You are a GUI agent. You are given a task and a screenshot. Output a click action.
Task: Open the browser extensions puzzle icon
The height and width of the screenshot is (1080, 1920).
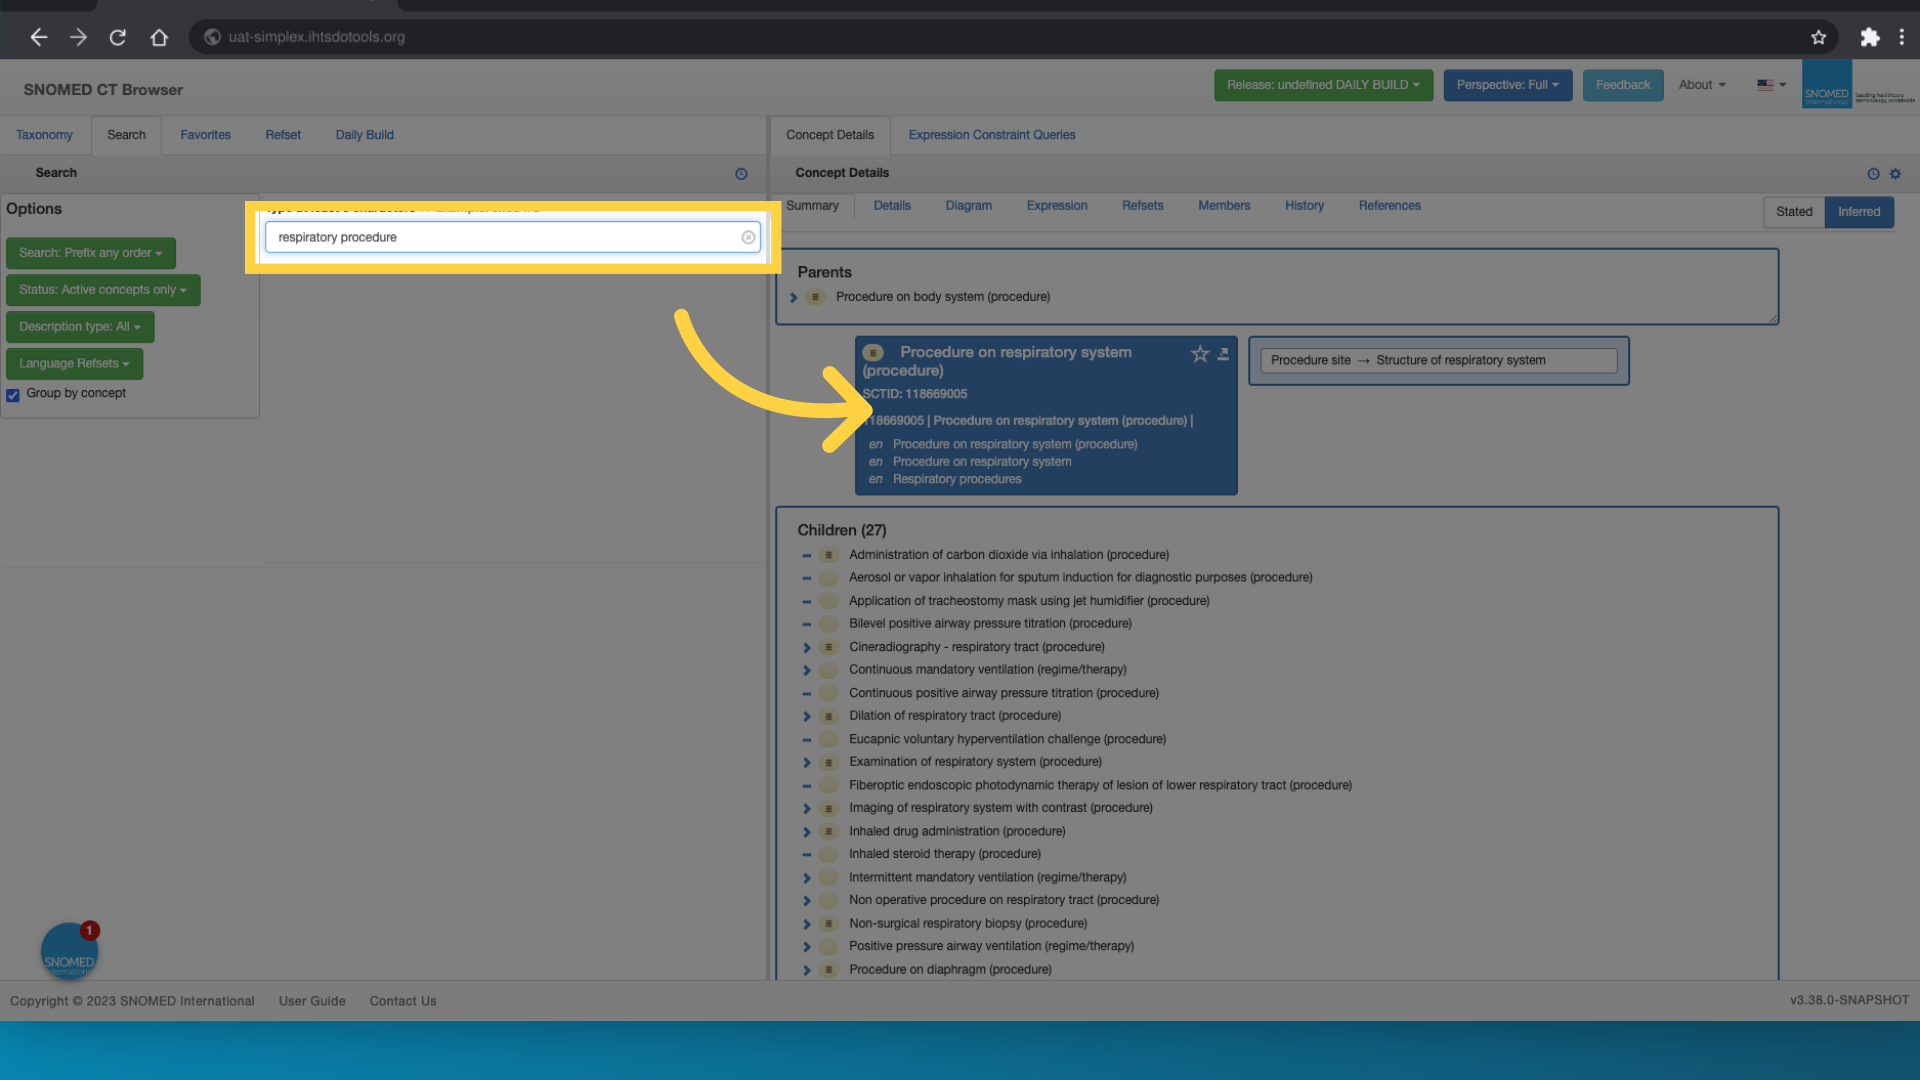1869,37
